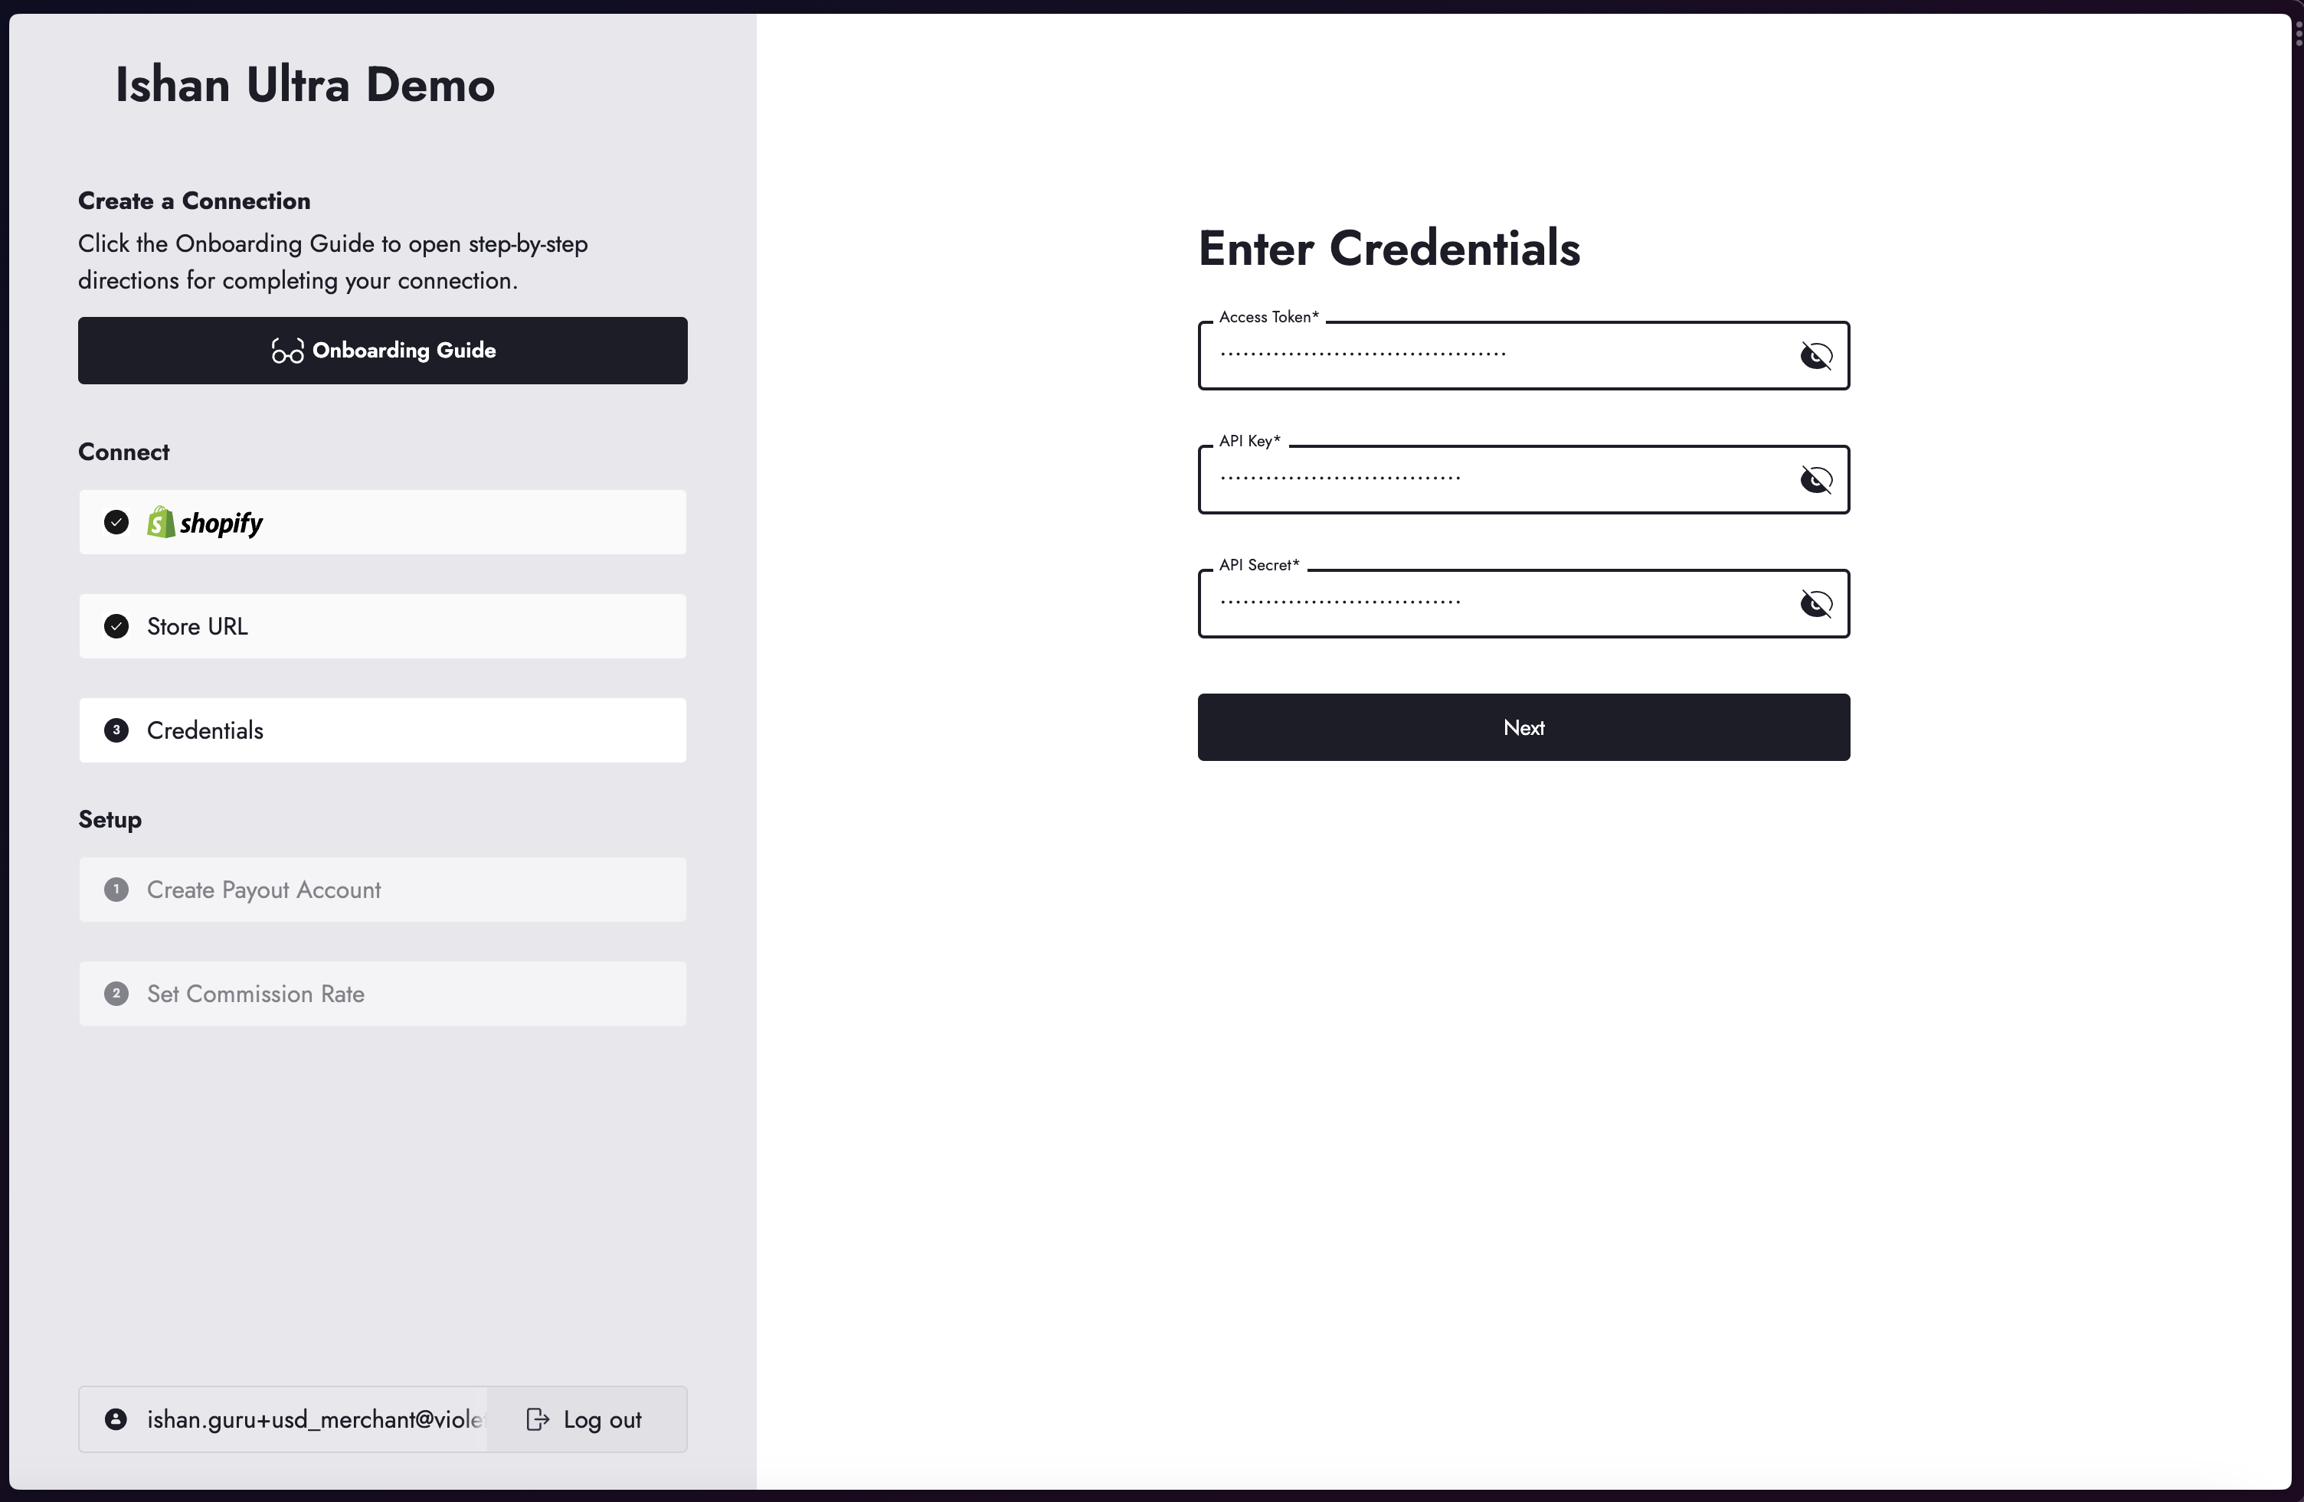
Task: Open the Store URL step
Action: coord(382,626)
